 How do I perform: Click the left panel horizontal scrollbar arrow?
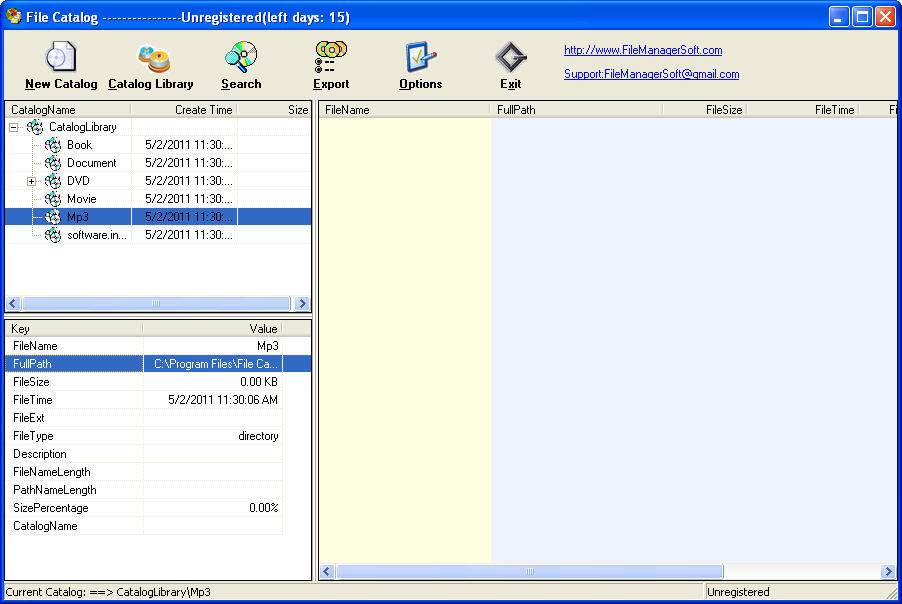tap(11, 303)
